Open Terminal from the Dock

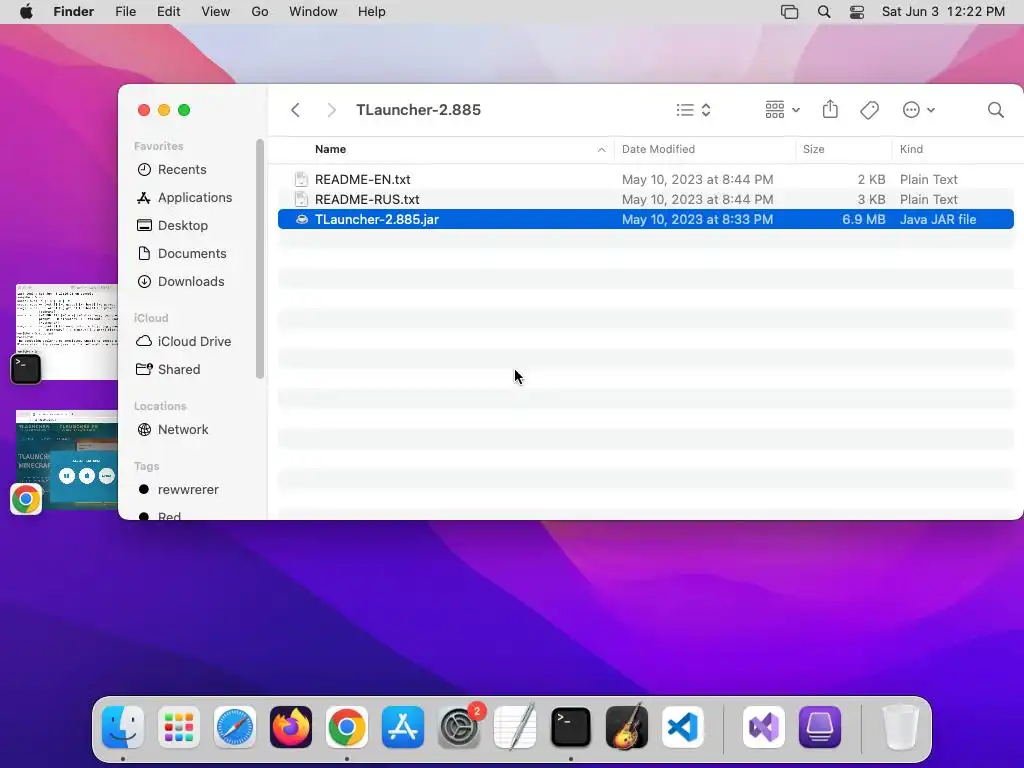point(571,727)
